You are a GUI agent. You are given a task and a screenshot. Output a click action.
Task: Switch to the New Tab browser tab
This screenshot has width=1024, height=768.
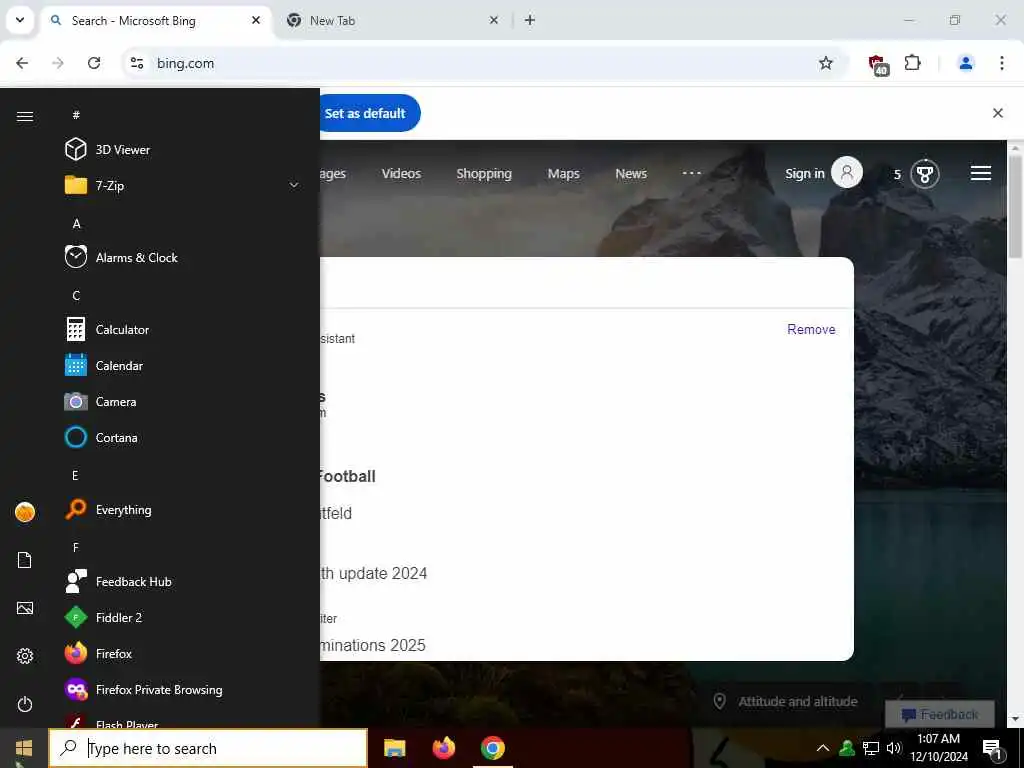[x=392, y=21]
